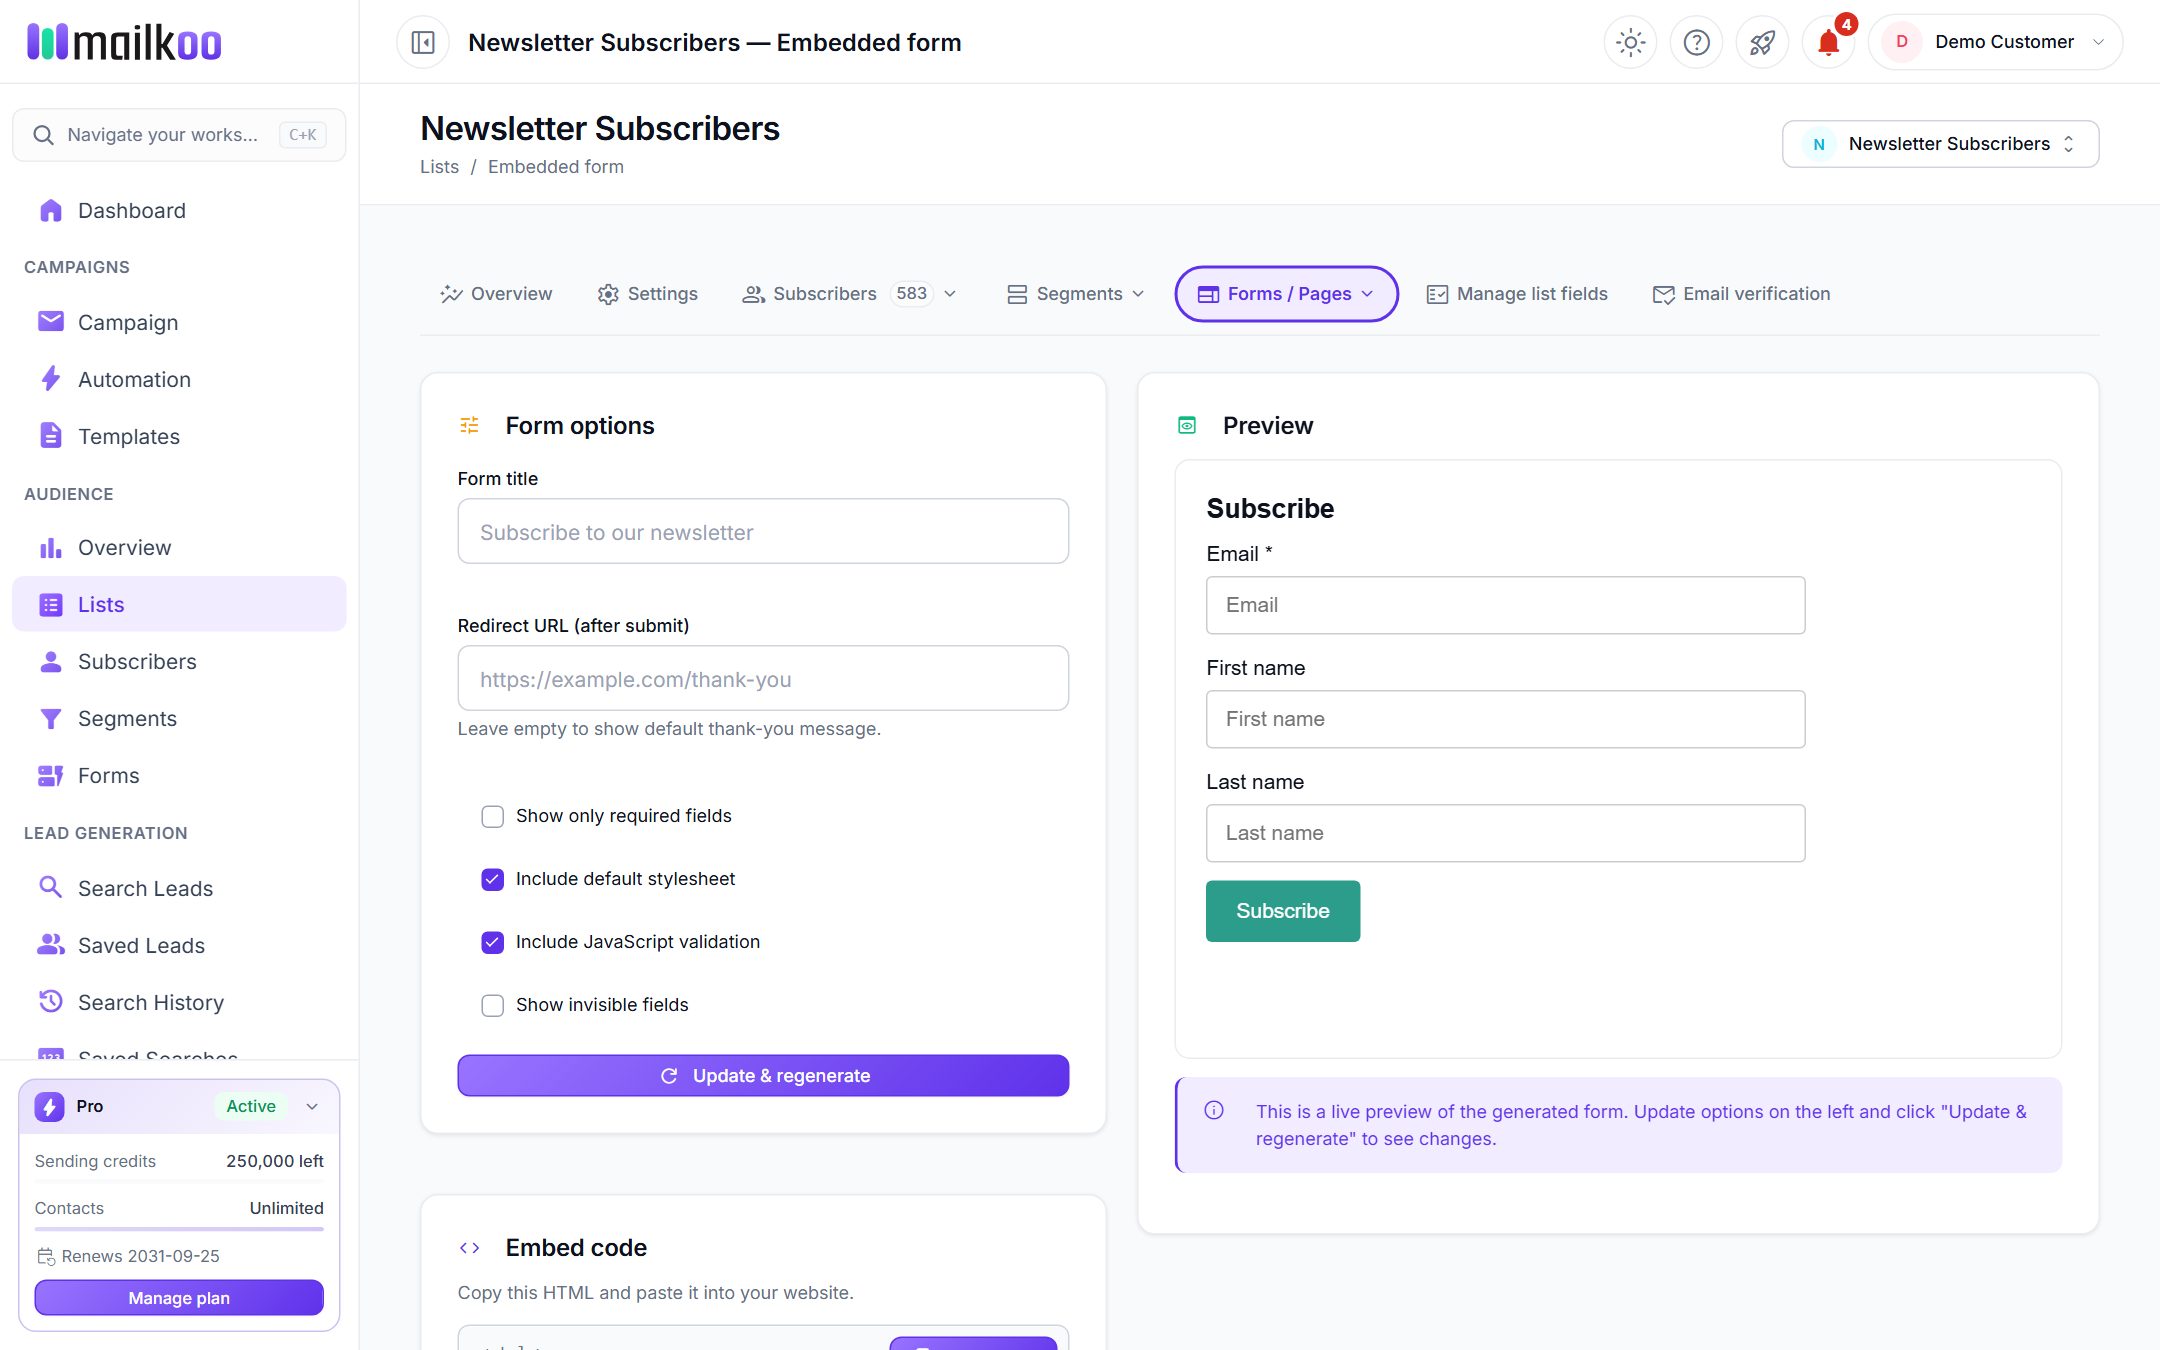Open Automation lightning item
The image size is (2160, 1350).
click(x=179, y=380)
